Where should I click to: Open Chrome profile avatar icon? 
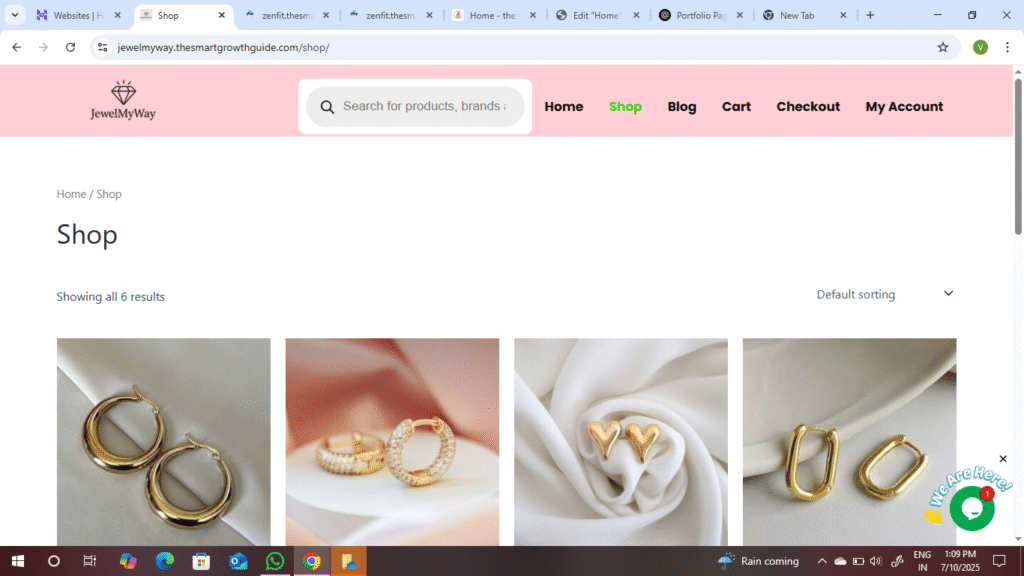(980, 47)
